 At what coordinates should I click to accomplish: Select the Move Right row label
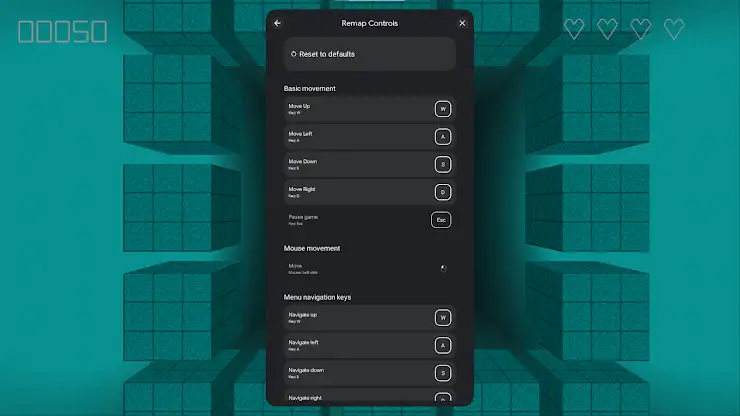(302, 189)
